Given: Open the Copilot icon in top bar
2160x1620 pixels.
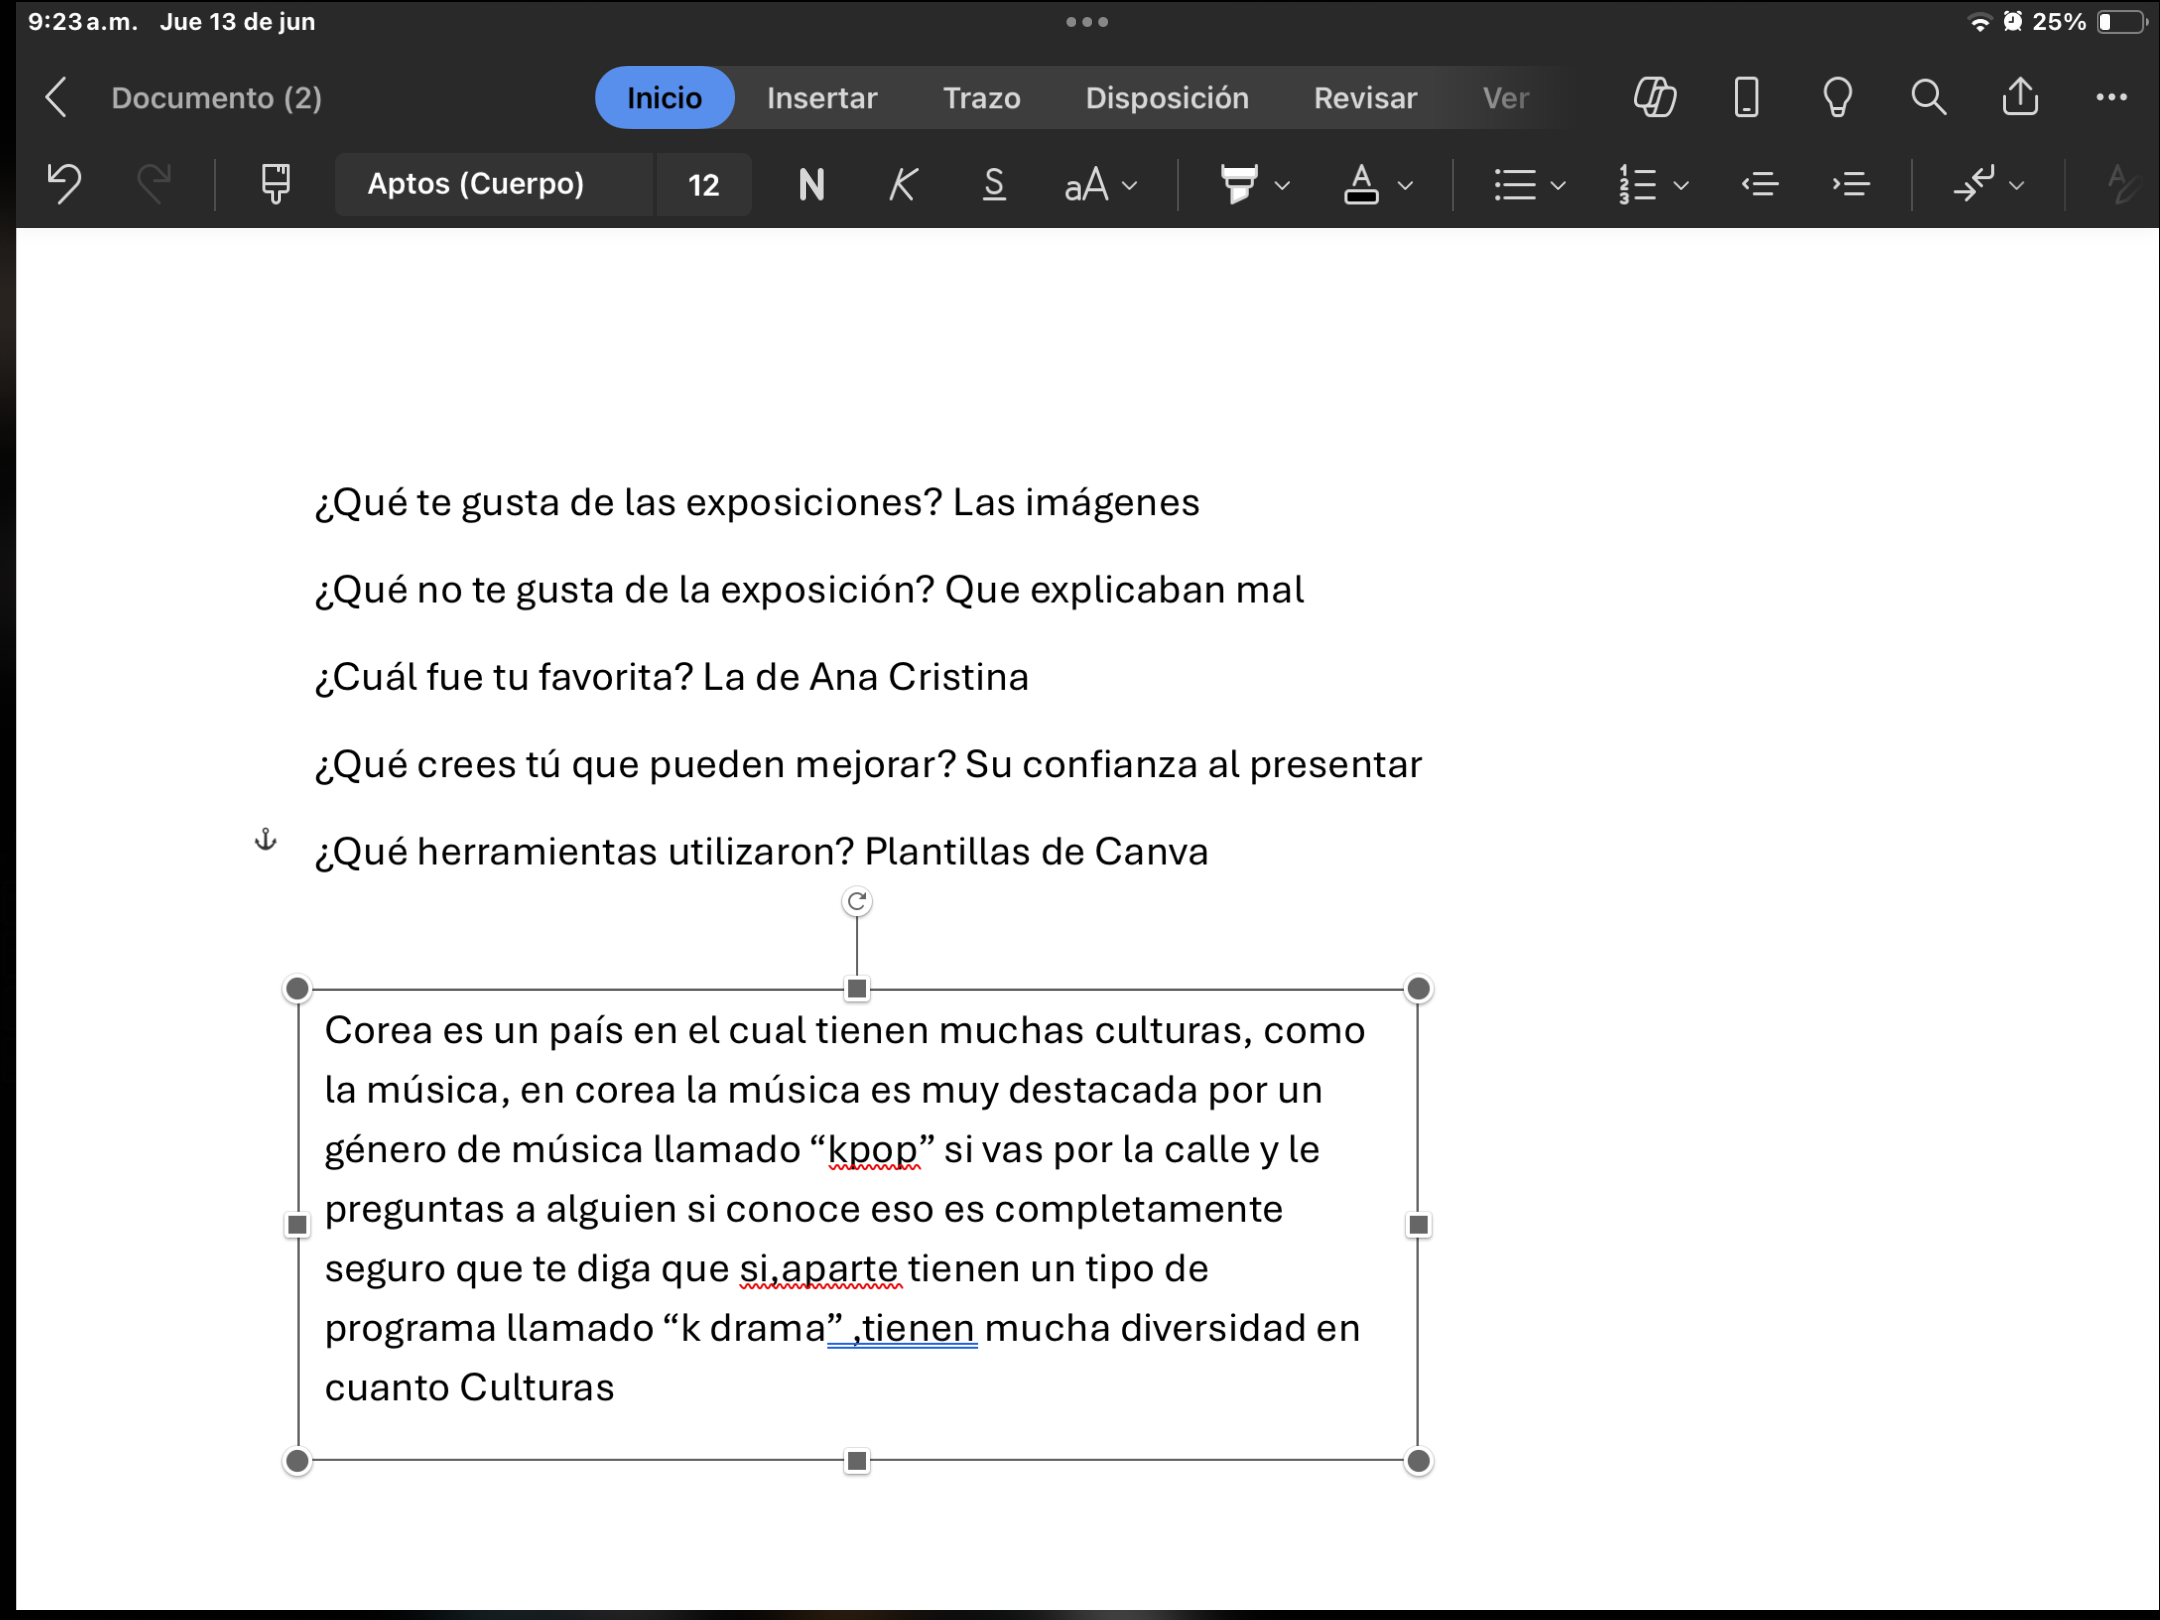Looking at the screenshot, I should coord(1655,98).
